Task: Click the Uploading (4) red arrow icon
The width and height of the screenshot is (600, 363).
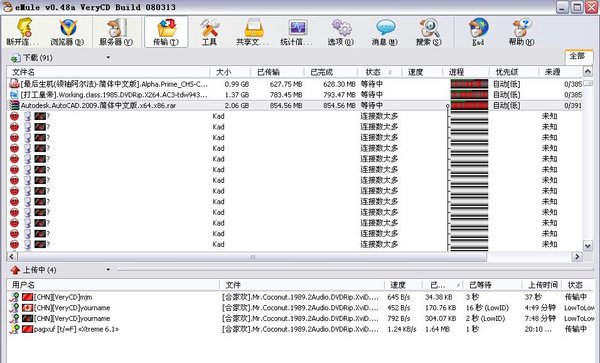Action: click(15, 270)
